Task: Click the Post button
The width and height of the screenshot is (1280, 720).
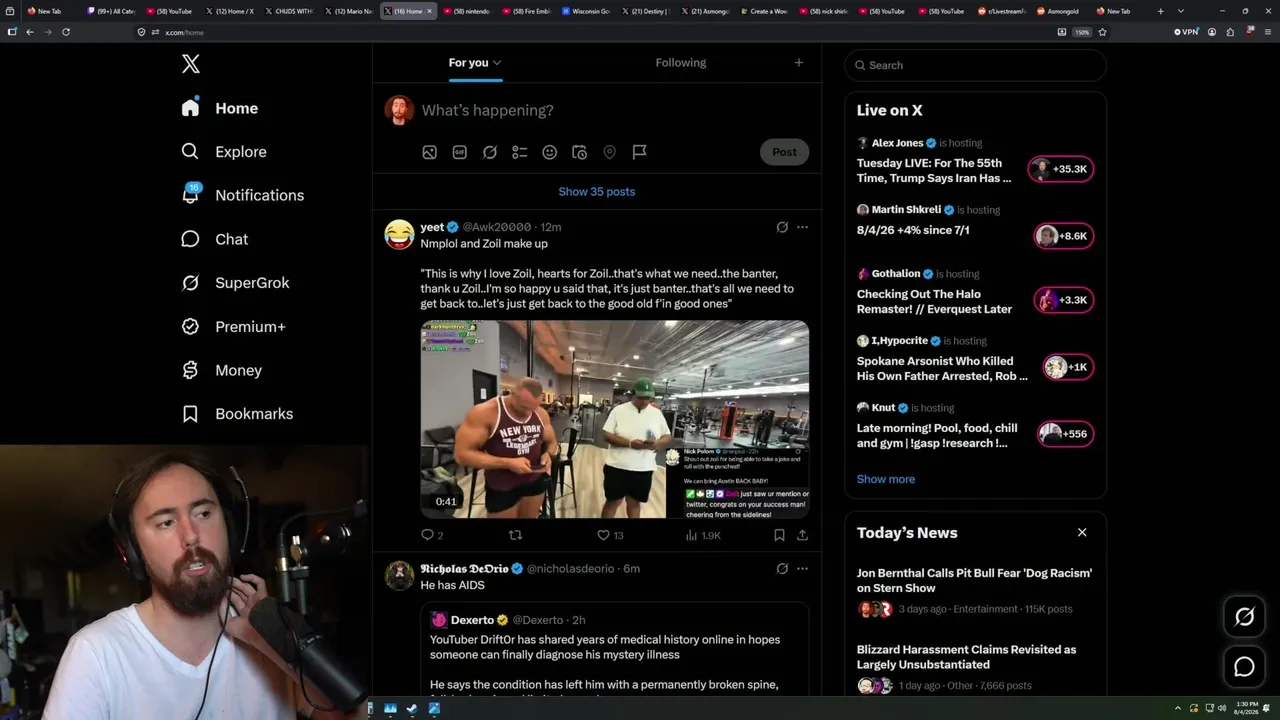Action: coord(784,152)
